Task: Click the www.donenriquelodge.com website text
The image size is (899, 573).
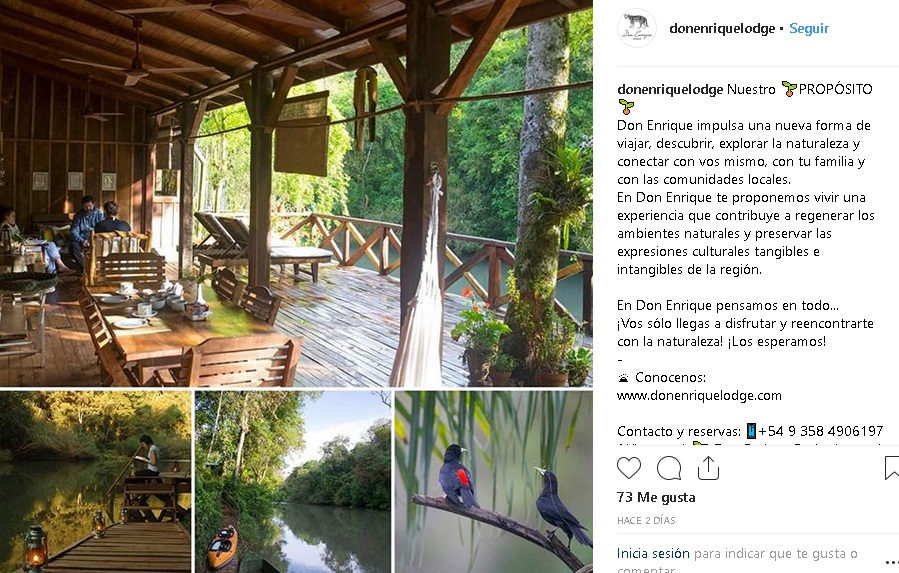Action: 699,396
